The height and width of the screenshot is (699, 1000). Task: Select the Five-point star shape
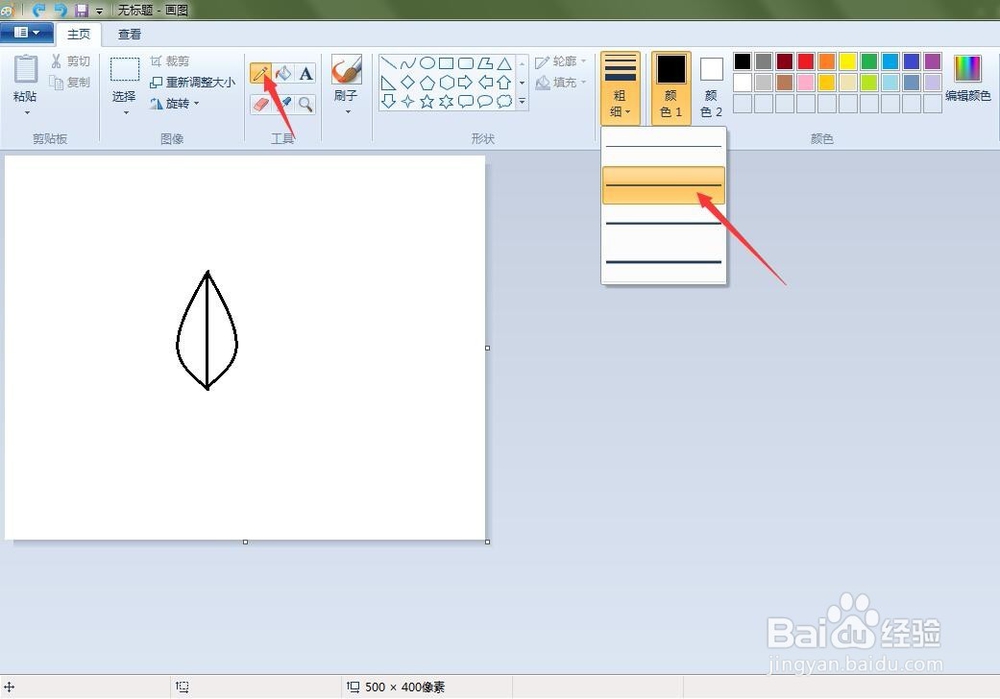[427, 101]
